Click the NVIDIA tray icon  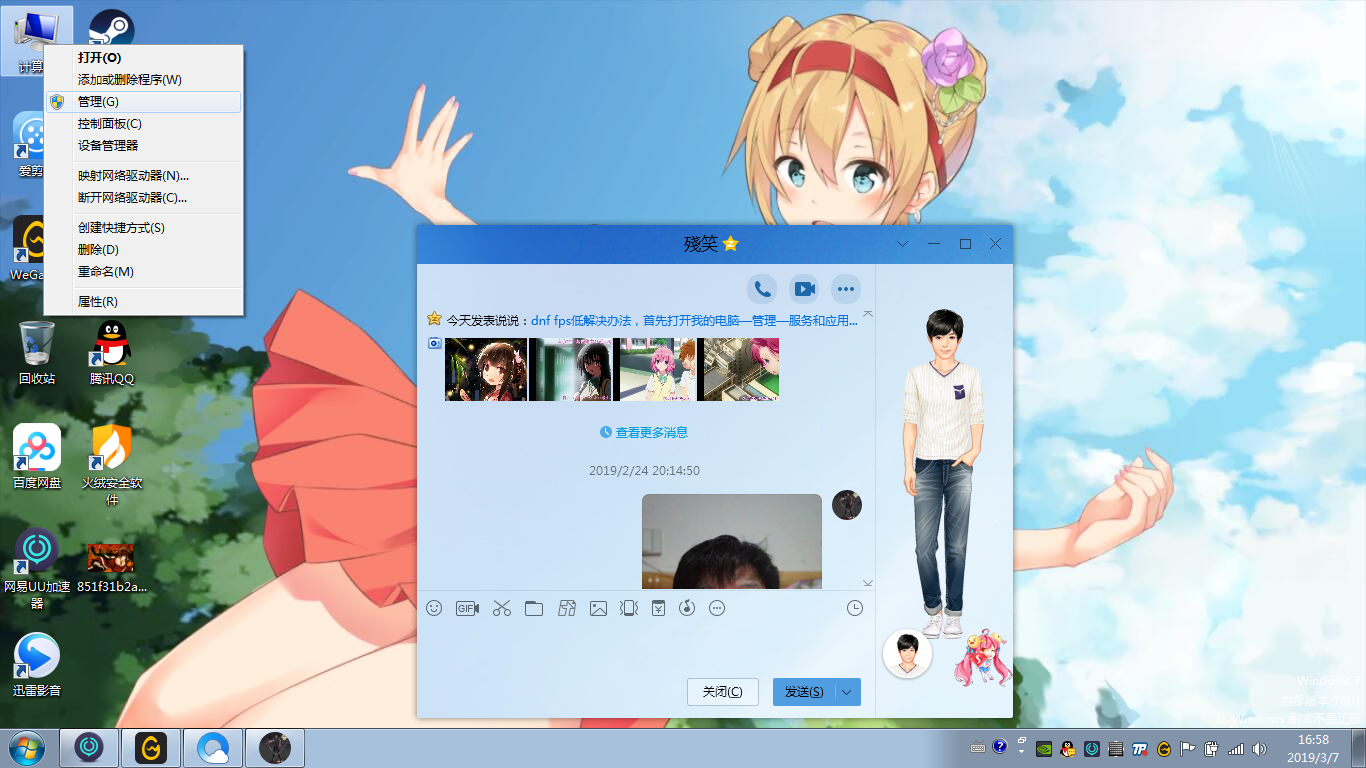coord(1044,748)
